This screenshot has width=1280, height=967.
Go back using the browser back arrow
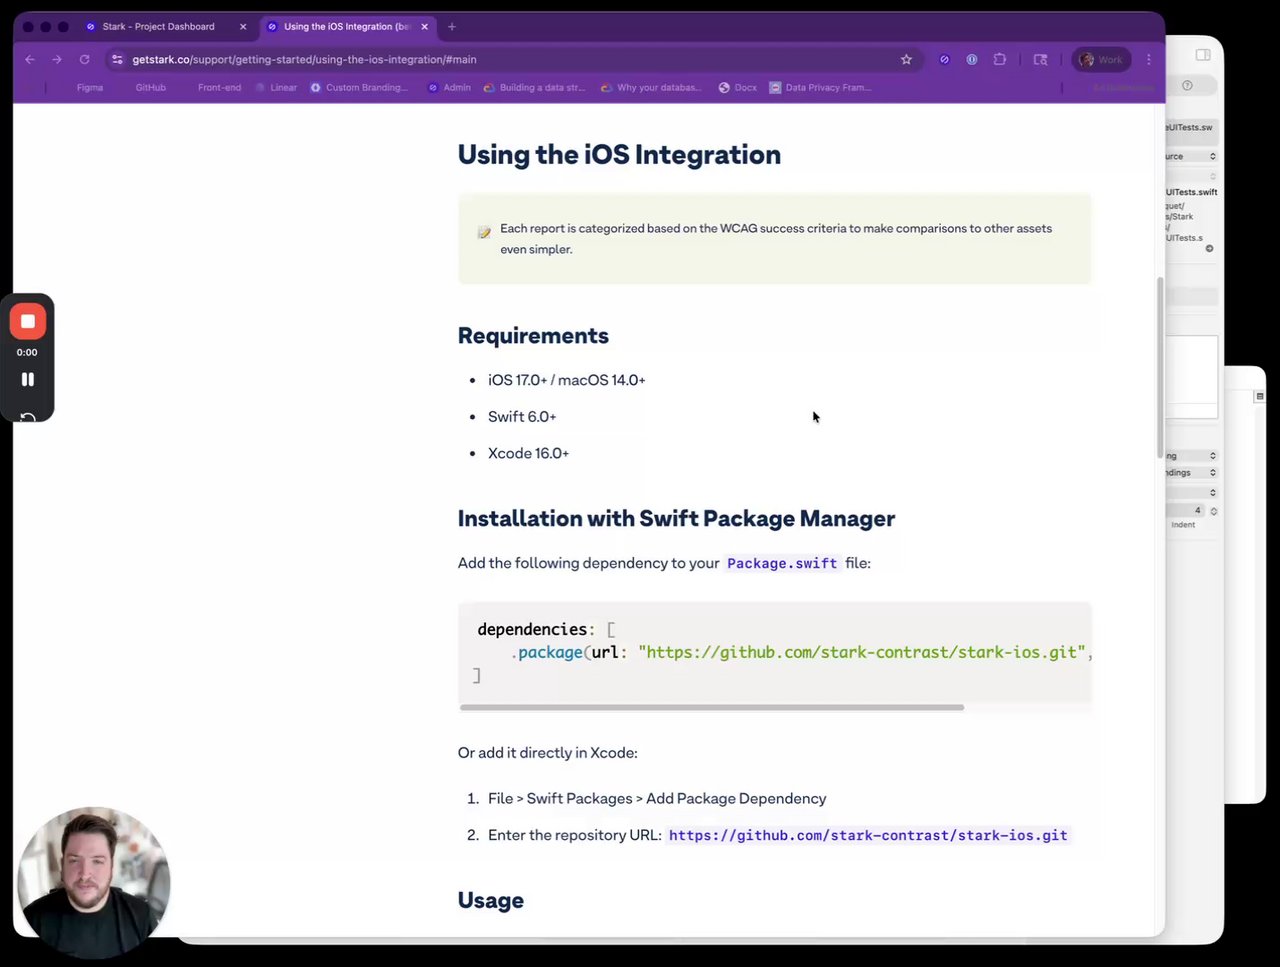[30, 60]
